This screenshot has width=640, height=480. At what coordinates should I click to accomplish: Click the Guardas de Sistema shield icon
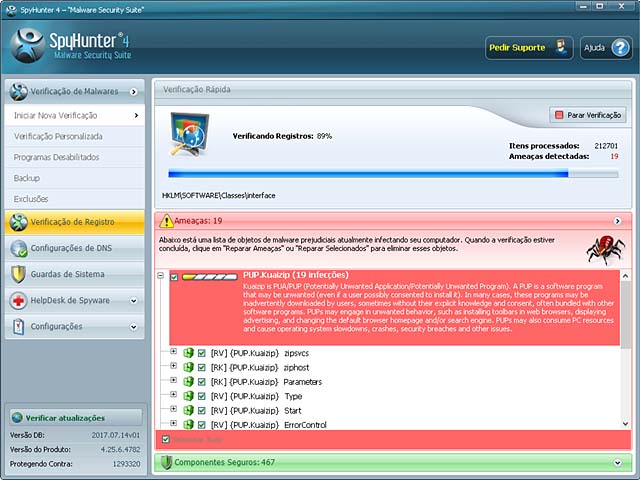tap(19, 274)
